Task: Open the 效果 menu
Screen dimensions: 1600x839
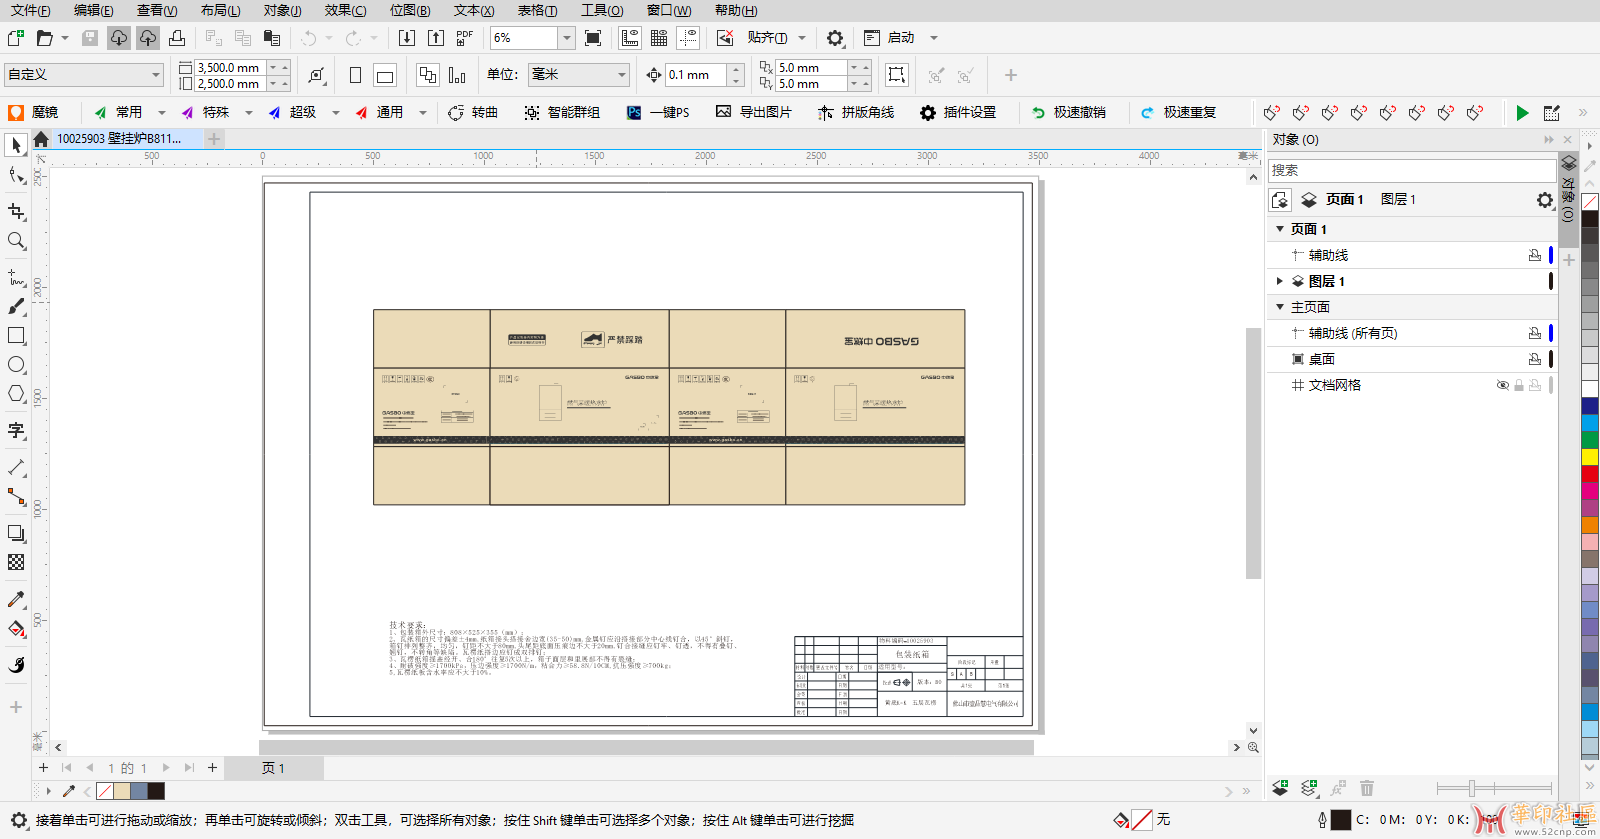Action: 345,10
